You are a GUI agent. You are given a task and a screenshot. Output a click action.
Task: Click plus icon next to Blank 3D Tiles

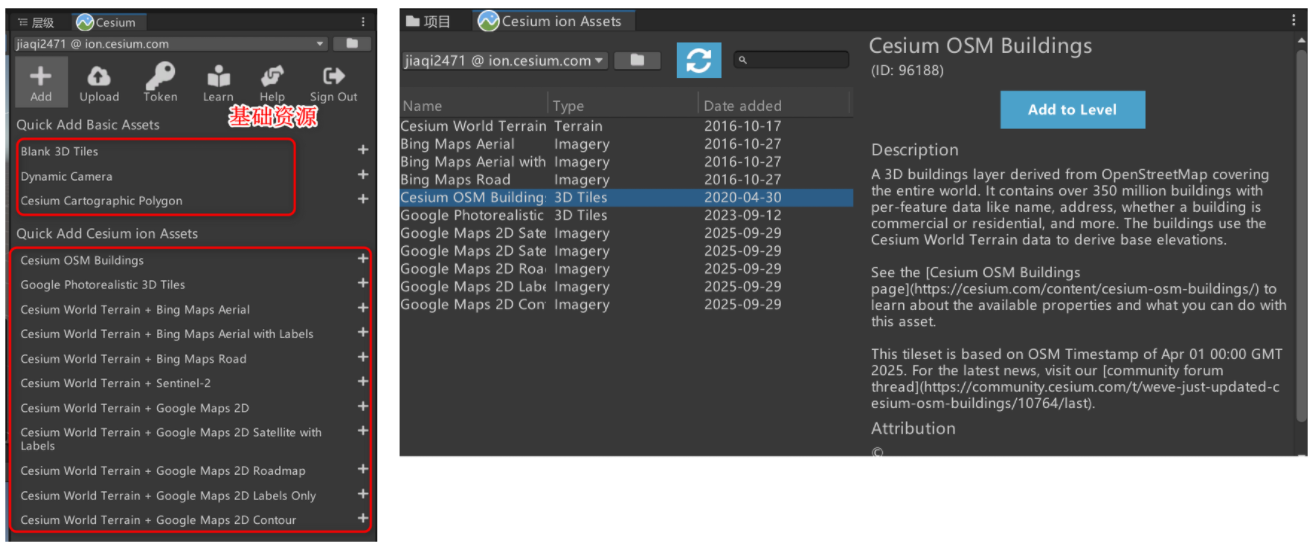click(x=363, y=151)
